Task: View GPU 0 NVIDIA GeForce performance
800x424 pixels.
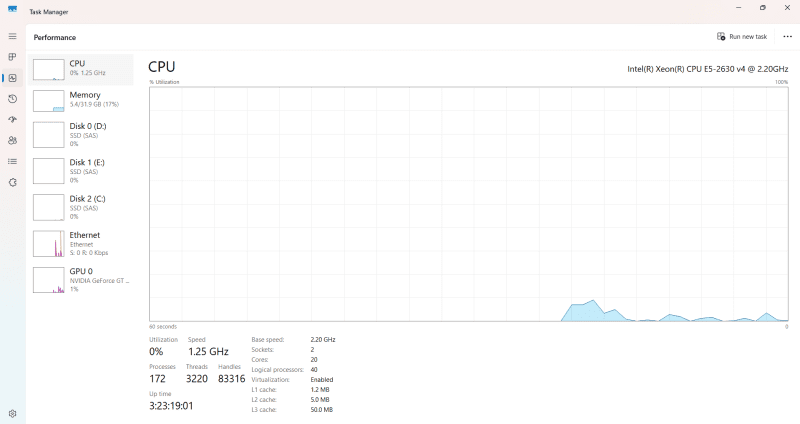Action: pos(82,279)
